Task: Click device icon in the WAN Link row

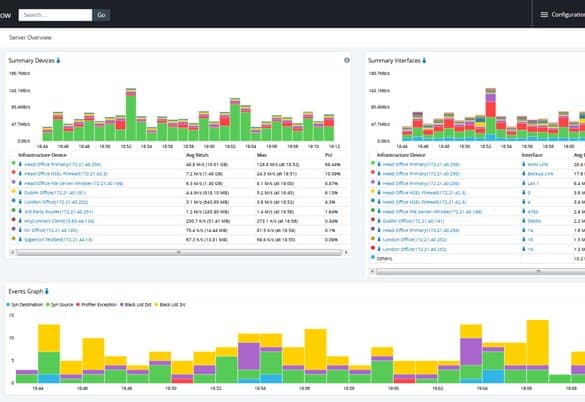Action: (379, 164)
